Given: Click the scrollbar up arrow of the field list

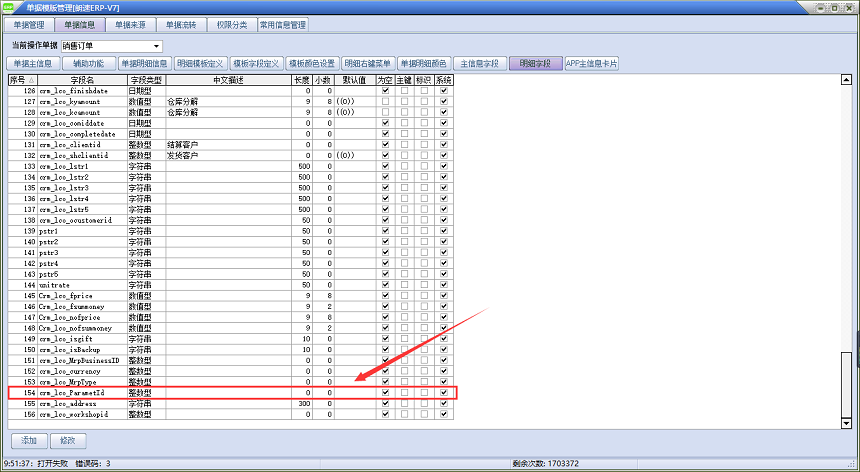Looking at the screenshot, I should tap(848, 79).
